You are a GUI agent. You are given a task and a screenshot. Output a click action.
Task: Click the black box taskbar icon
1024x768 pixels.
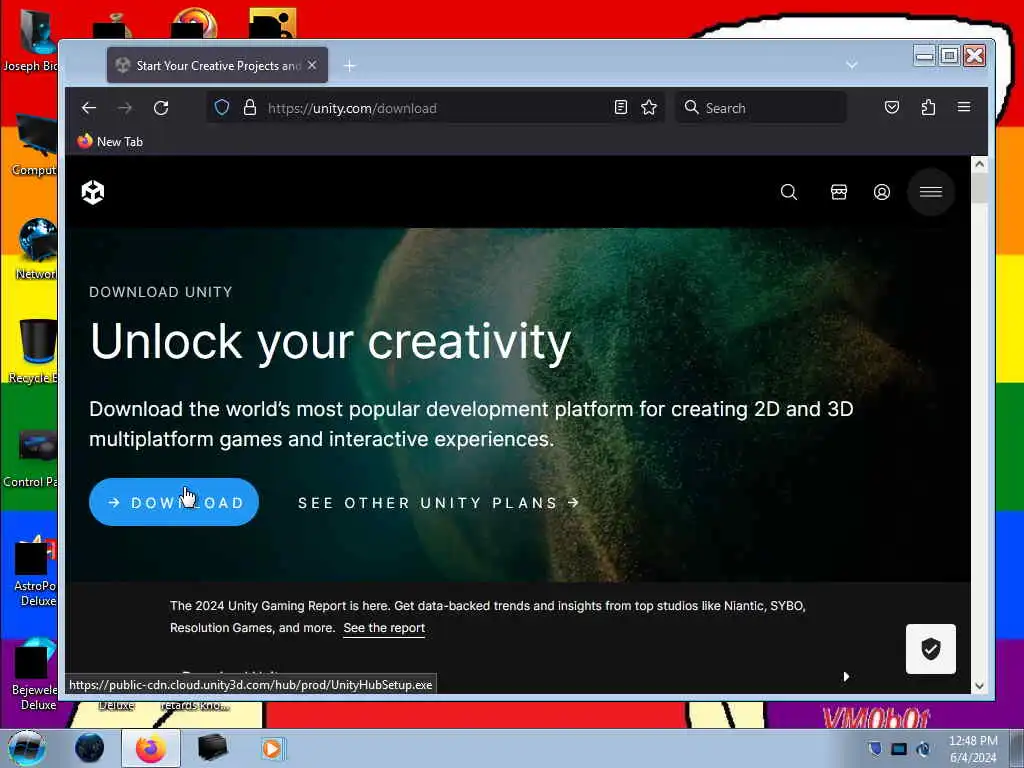(x=212, y=748)
